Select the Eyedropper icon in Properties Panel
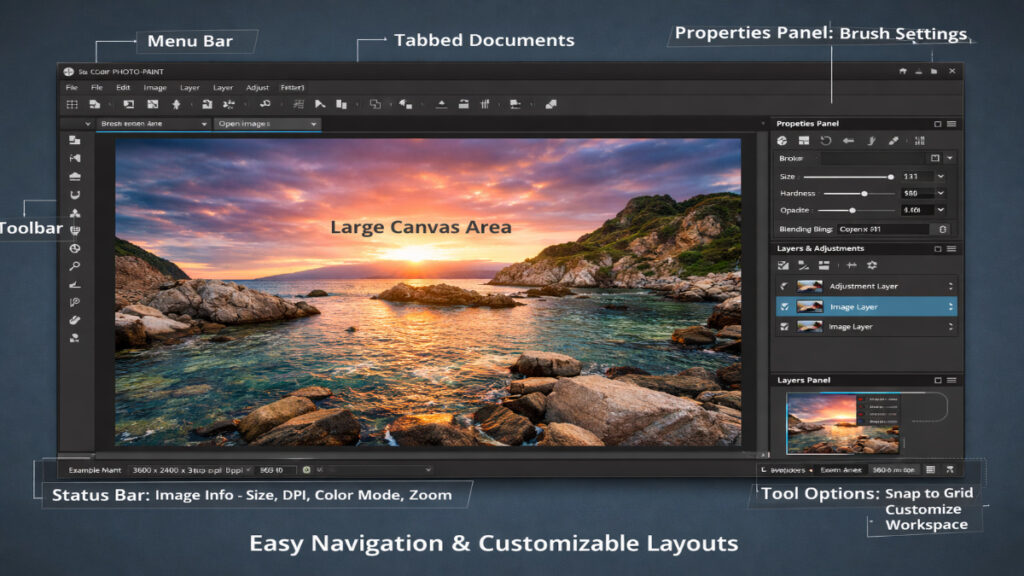Screen dimensions: 1024x576 (894, 140)
